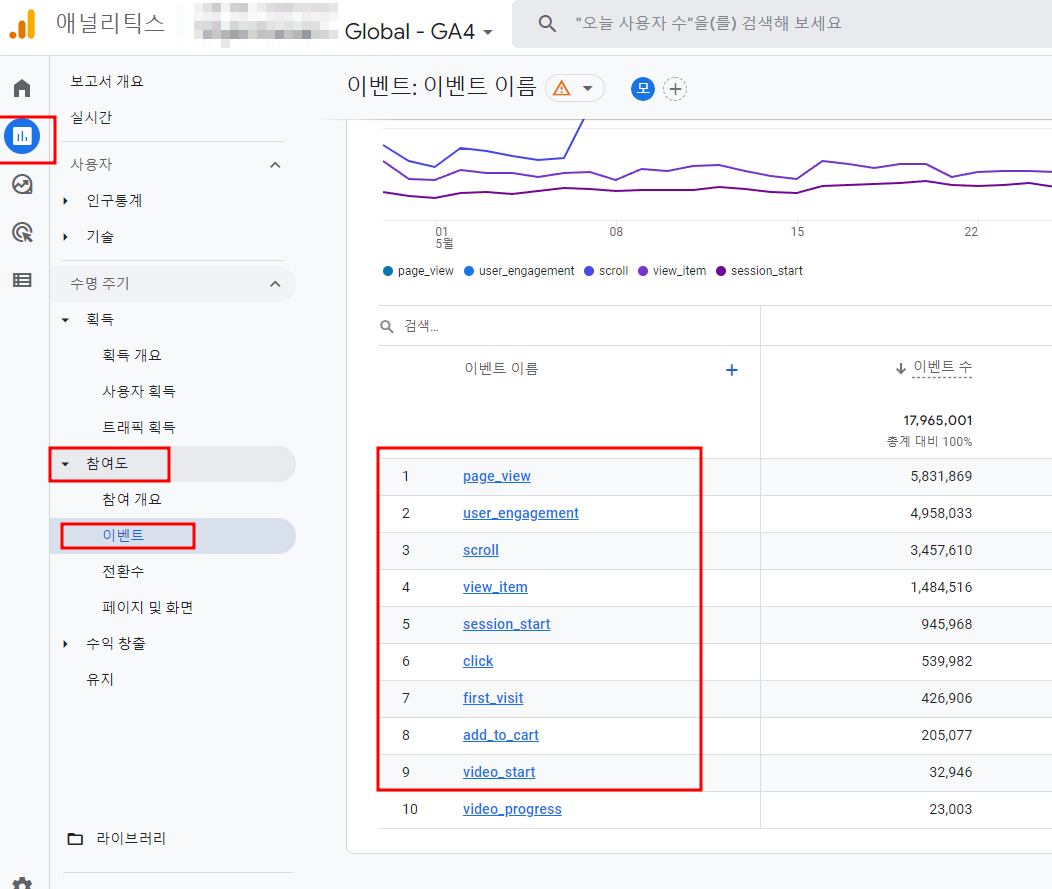The height and width of the screenshot is (889, 1052).
Task: Add a comparison using the plus circle icon
Action: [676, 89]
